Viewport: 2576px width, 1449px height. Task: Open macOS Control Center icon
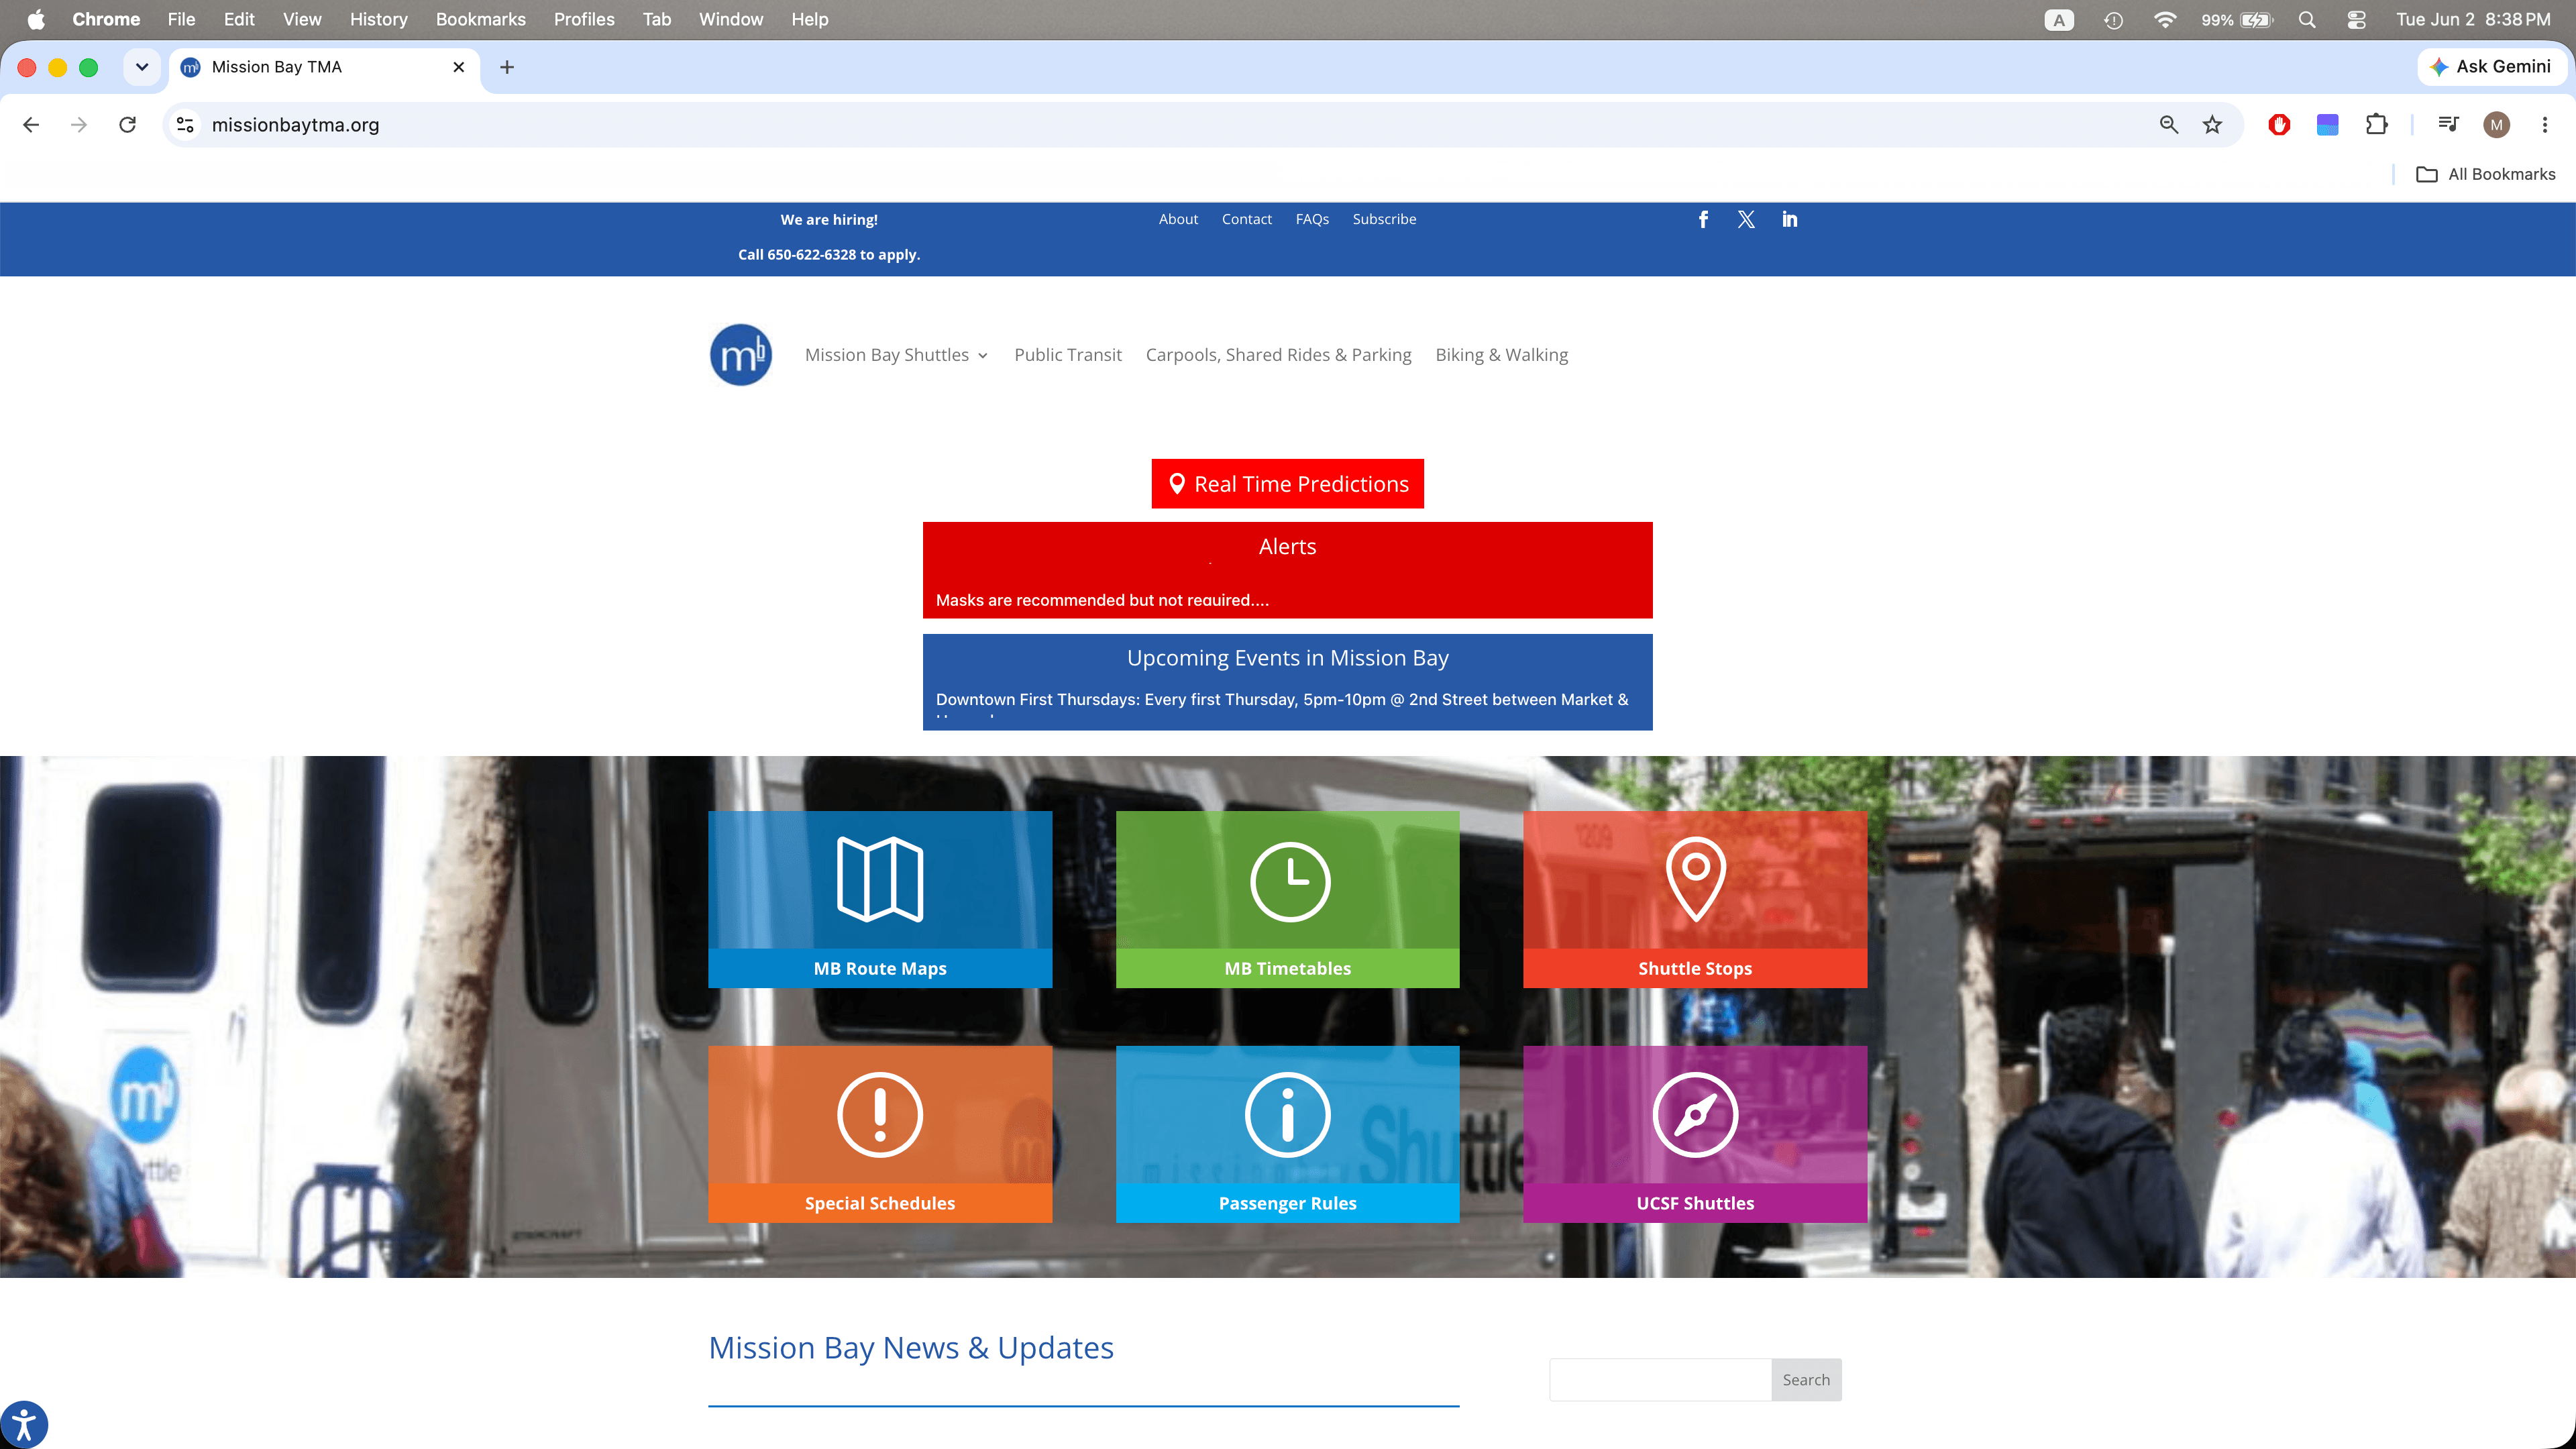(2356, 19)
